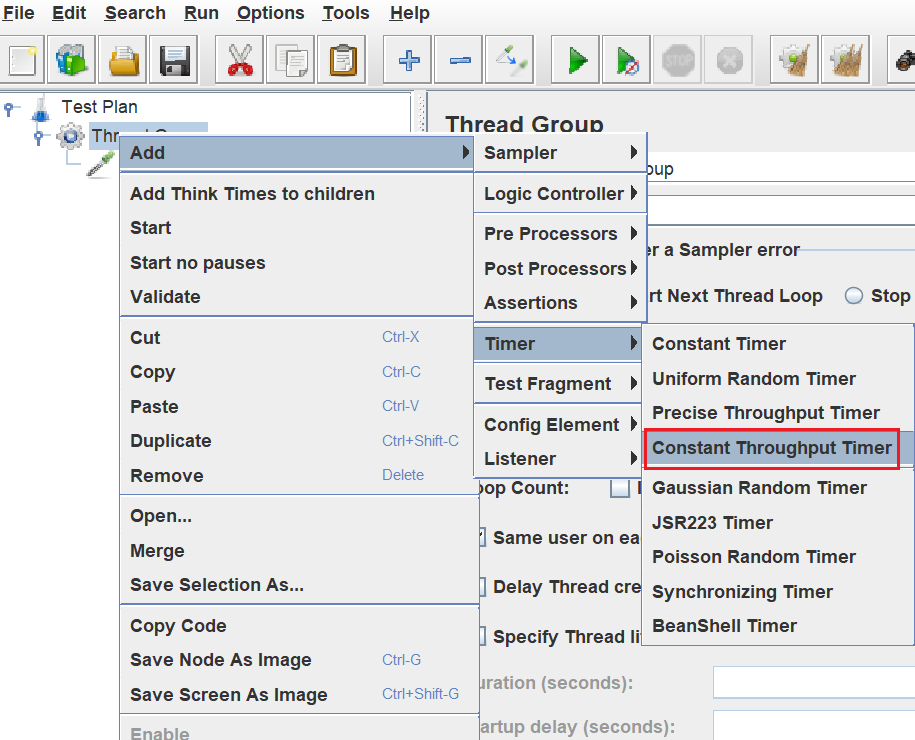
Task: Expand the Test Fragment submenu
Action: [x=558, y=384]
